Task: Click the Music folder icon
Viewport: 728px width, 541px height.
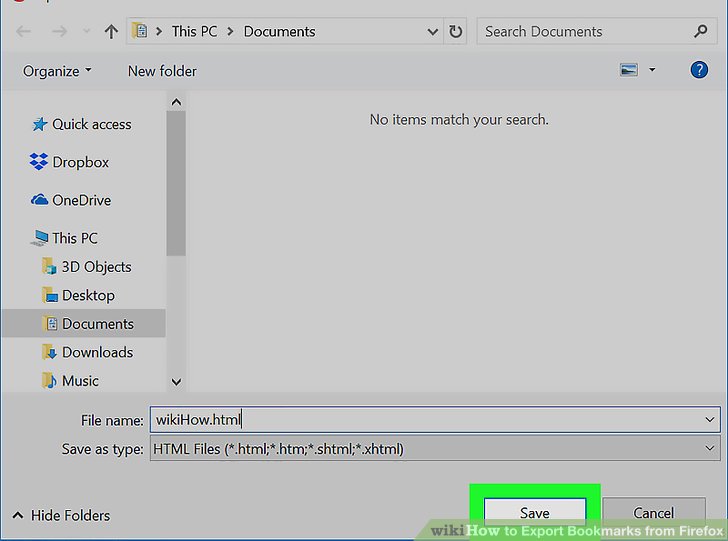Action: click(x=50, y=381)
